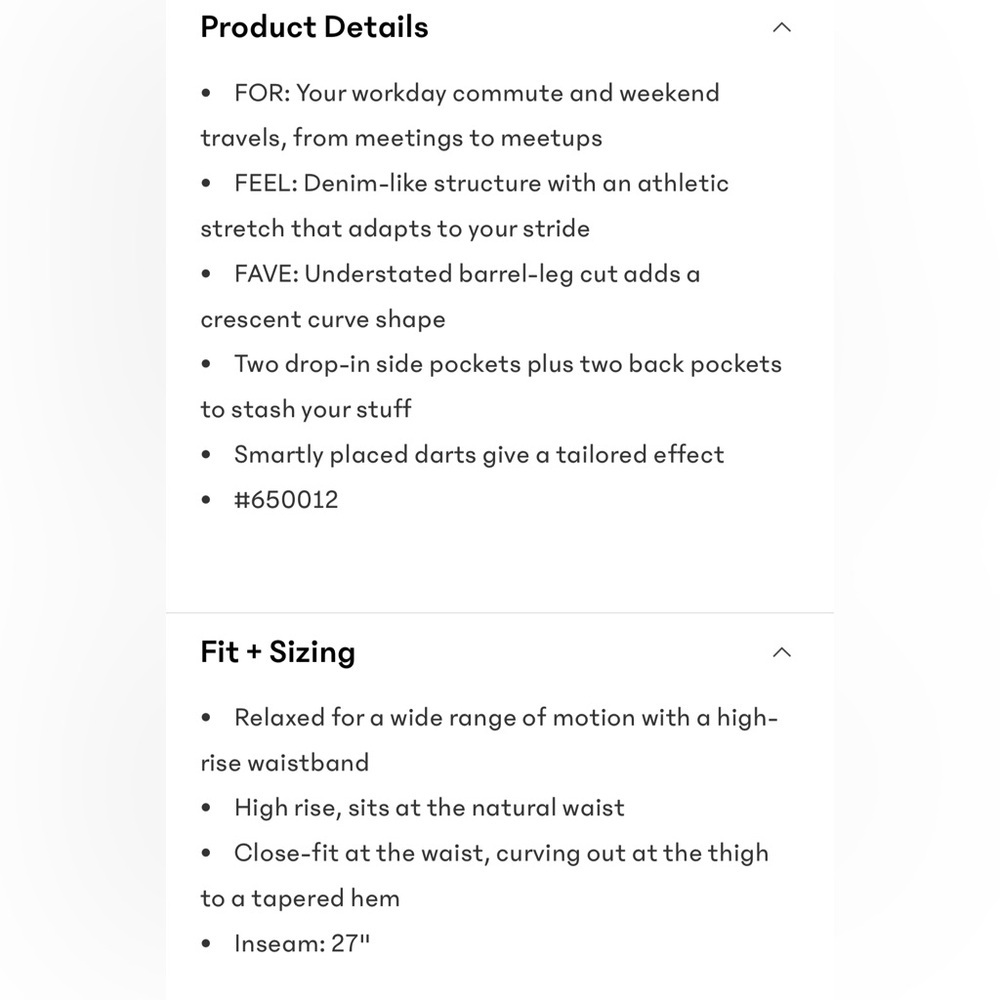
Task: Collapse the Fit + Sizing chevron
Action: 781,652
